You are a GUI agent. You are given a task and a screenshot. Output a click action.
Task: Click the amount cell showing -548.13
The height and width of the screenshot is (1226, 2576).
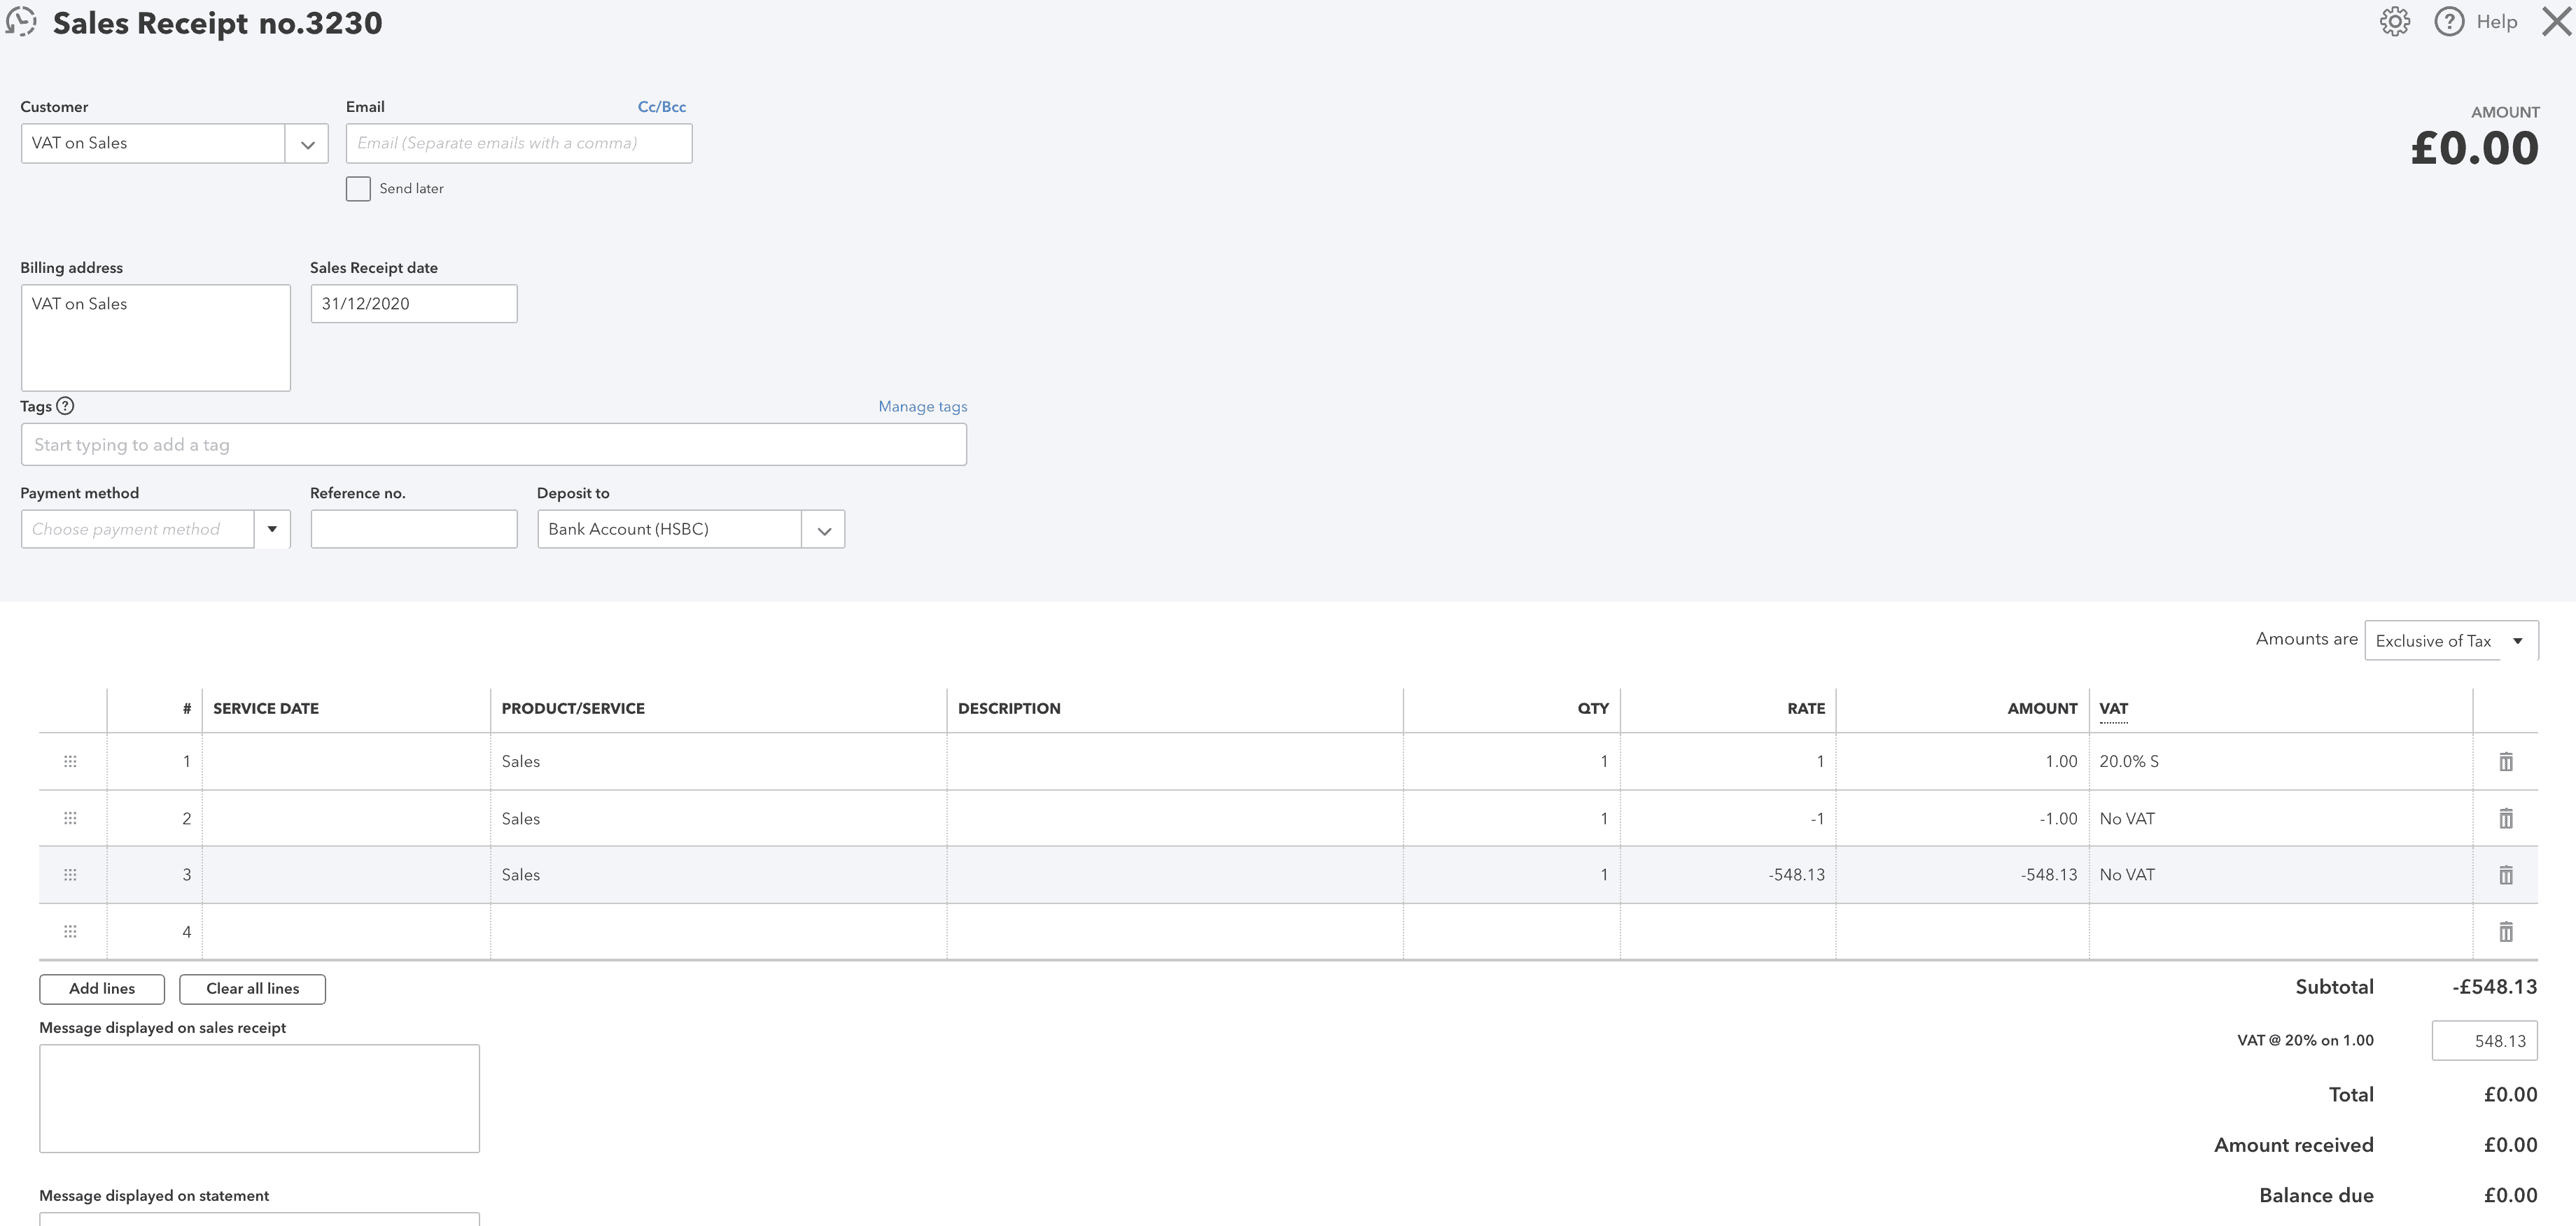coord(1962,875)
